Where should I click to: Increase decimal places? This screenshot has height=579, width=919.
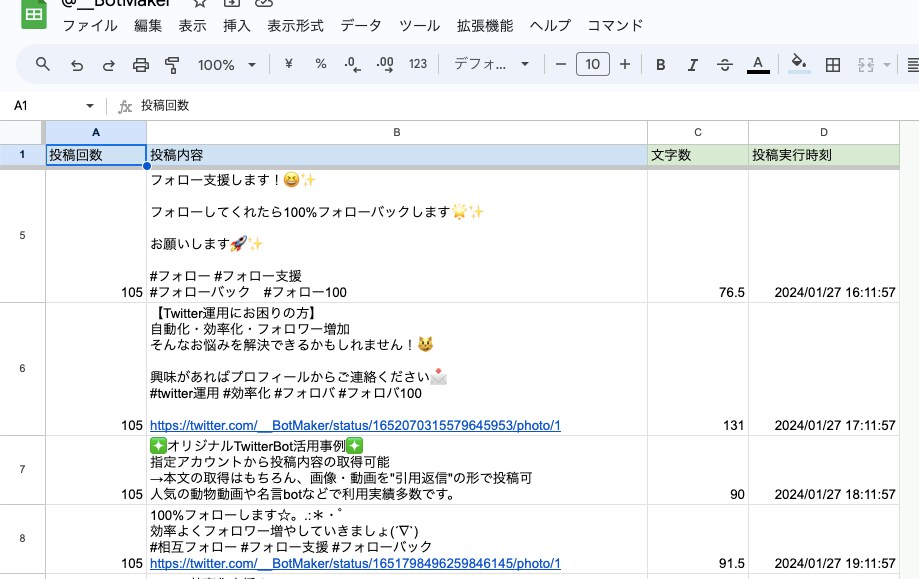[x=385, y=64]
